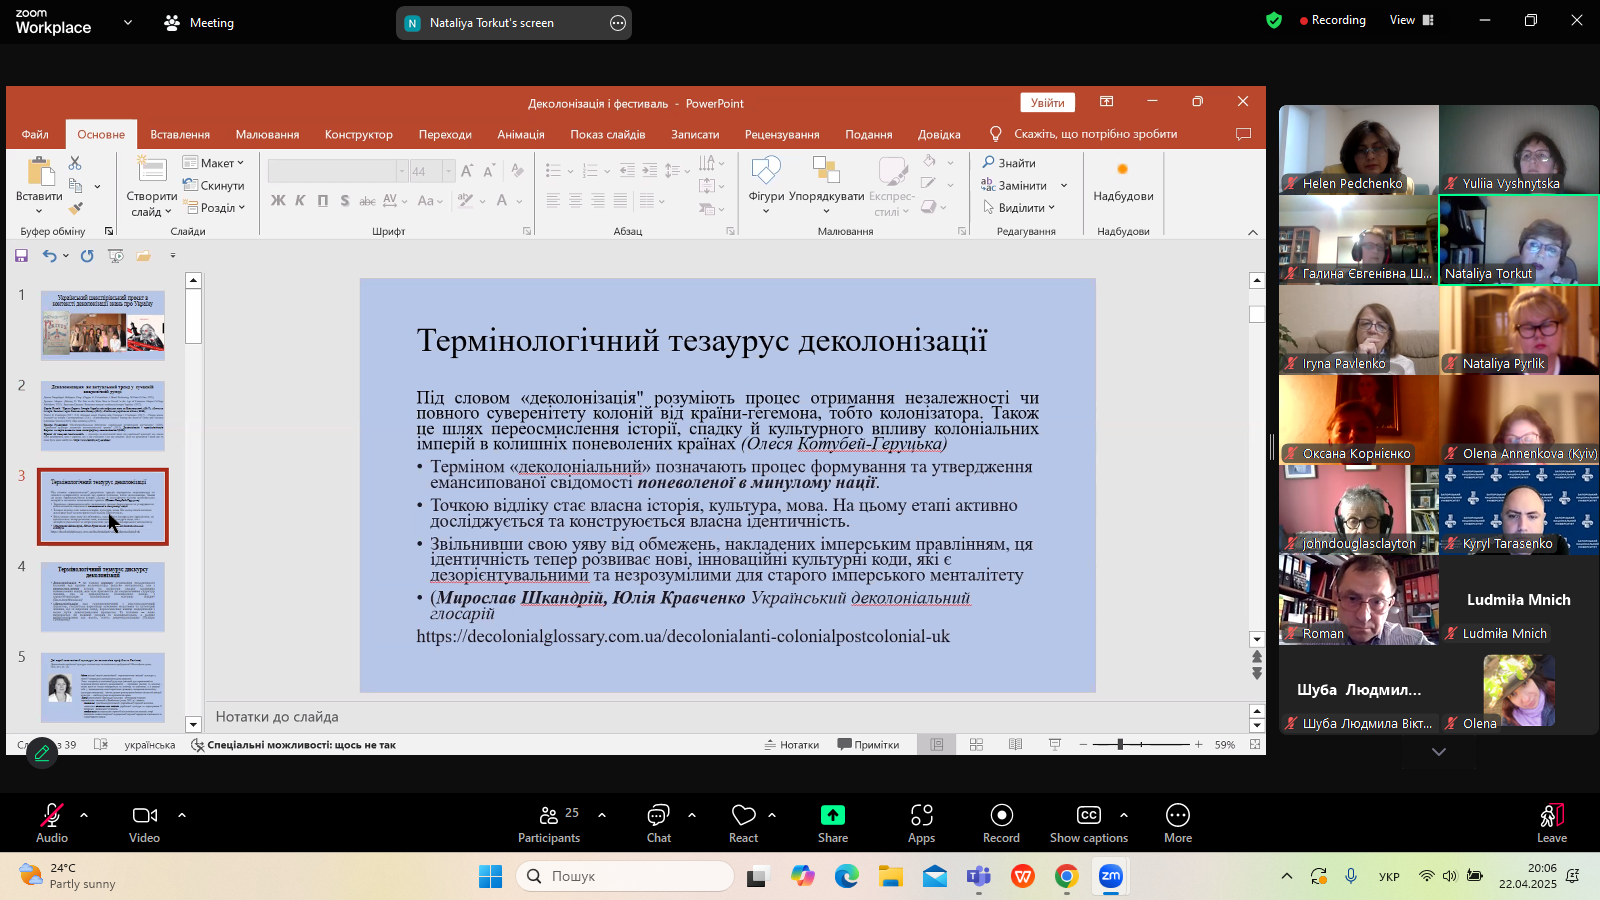Screen dimensions: 1600x900
Task: Open Zoom Apps
Action: point(921,823)
